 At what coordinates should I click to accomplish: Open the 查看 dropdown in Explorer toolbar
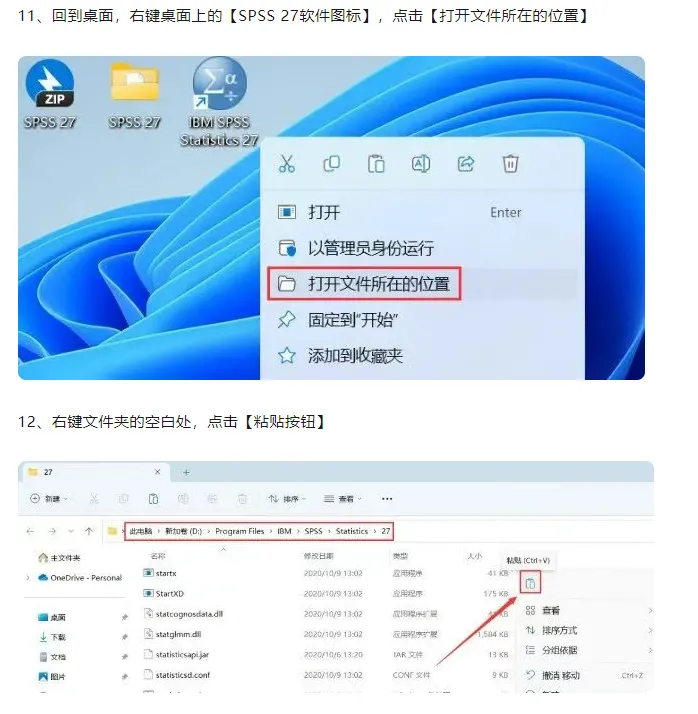(342, 499)
